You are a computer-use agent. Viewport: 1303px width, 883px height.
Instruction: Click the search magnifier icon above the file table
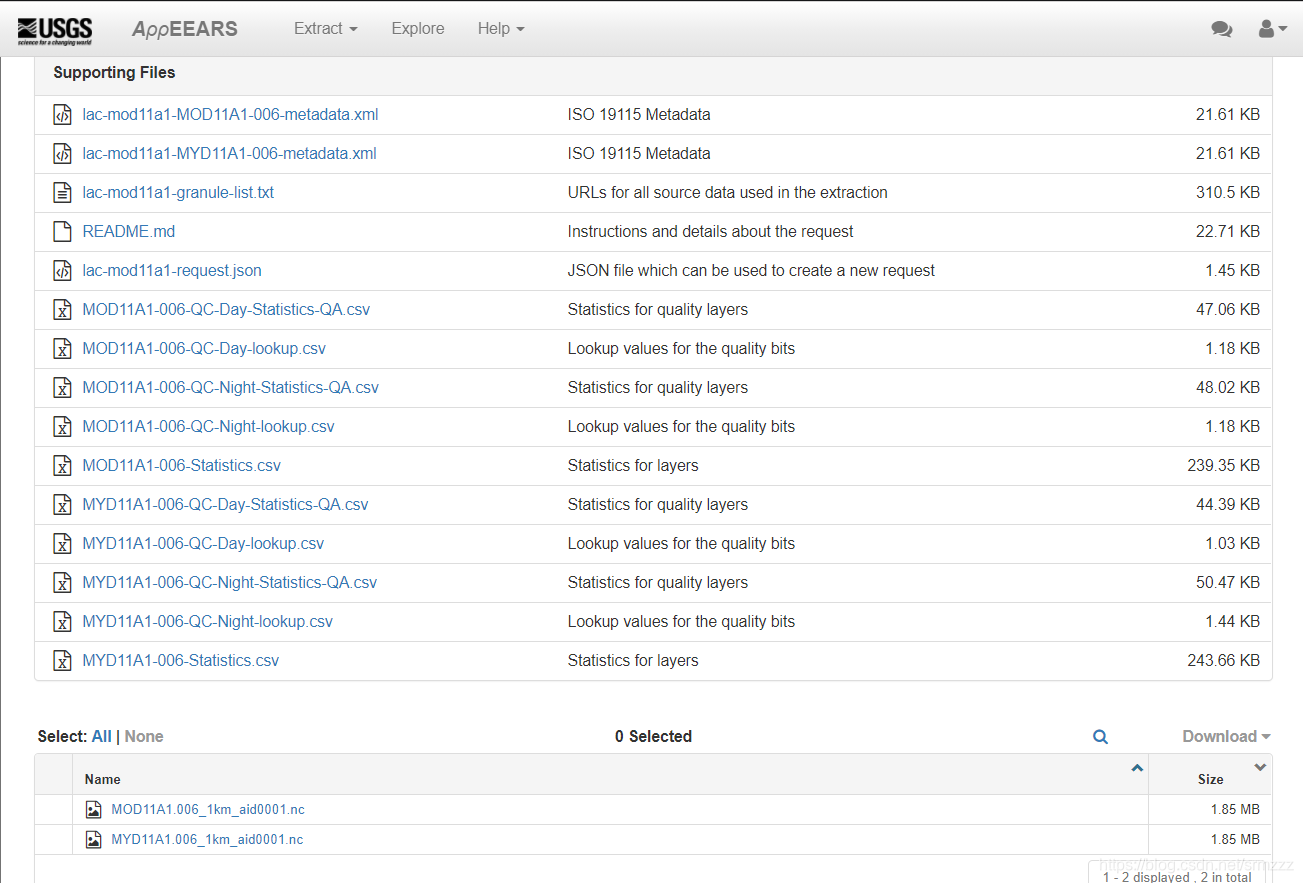coord(1100,737)
